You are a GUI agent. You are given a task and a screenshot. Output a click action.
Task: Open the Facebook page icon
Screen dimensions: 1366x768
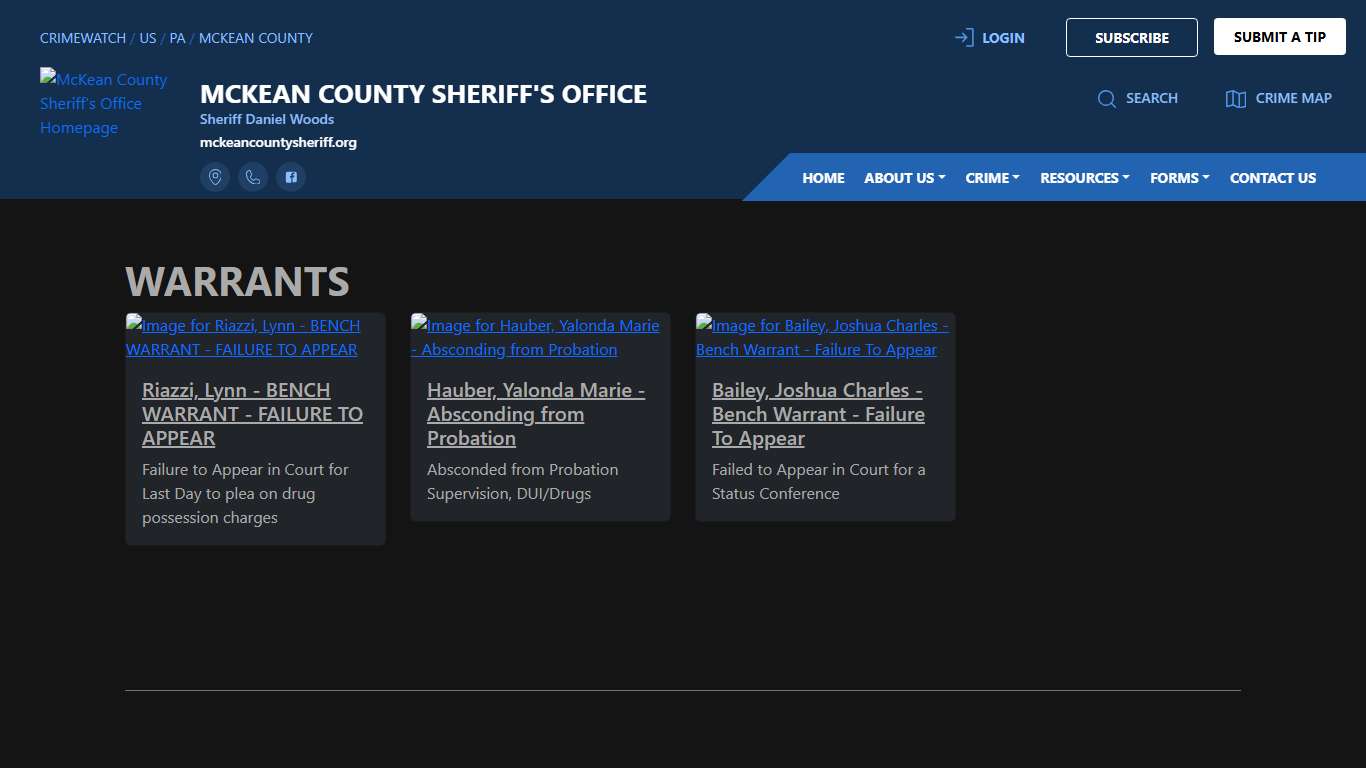pos(291,176)
